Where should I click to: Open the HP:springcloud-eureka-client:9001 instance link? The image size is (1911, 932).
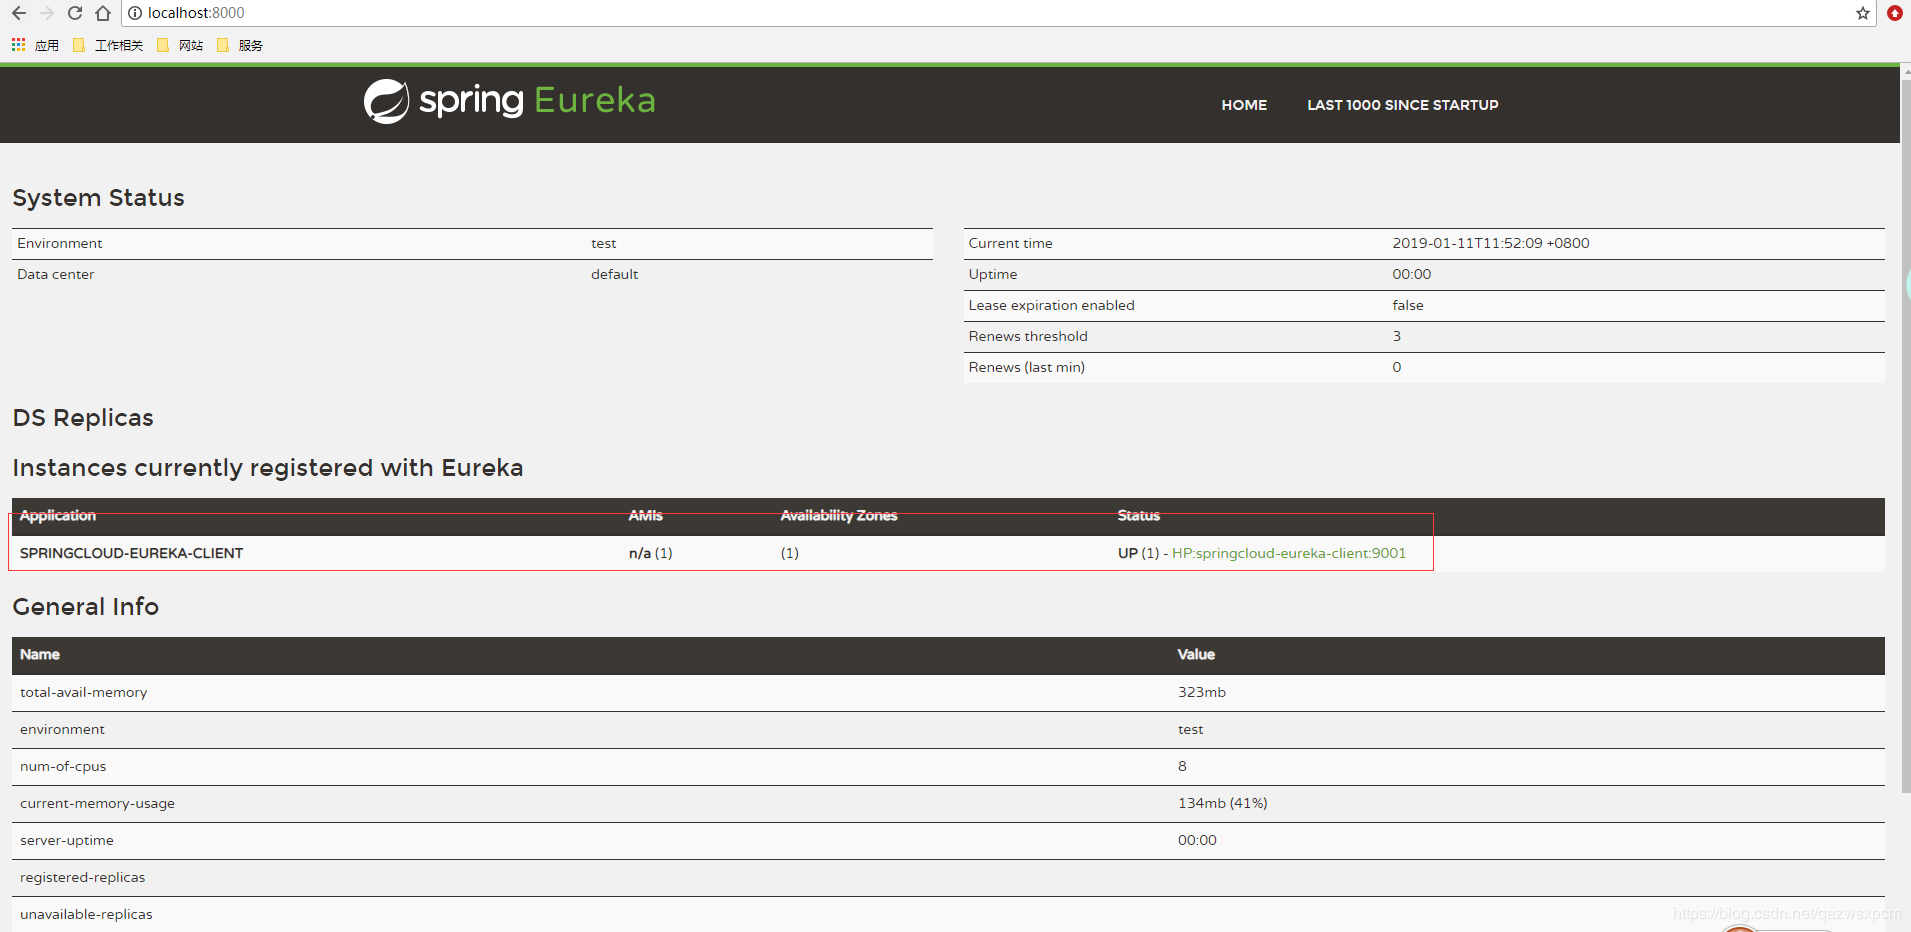pos(1289,553)
